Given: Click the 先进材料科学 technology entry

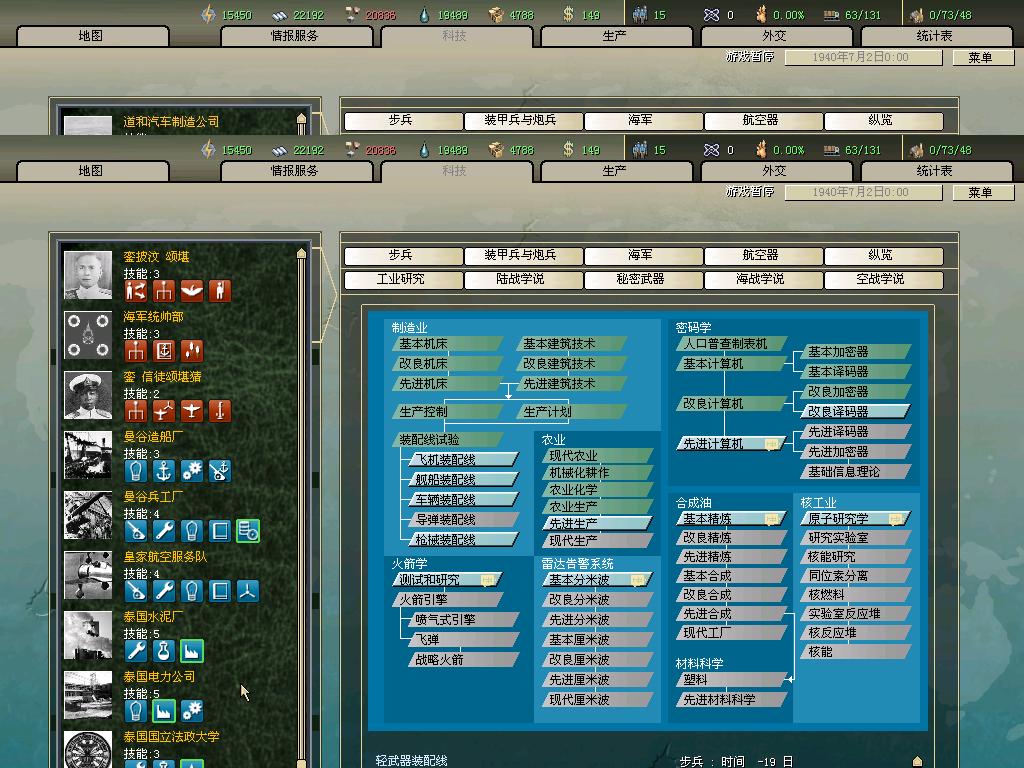Looking at the screenshot, I should point(731,700).
